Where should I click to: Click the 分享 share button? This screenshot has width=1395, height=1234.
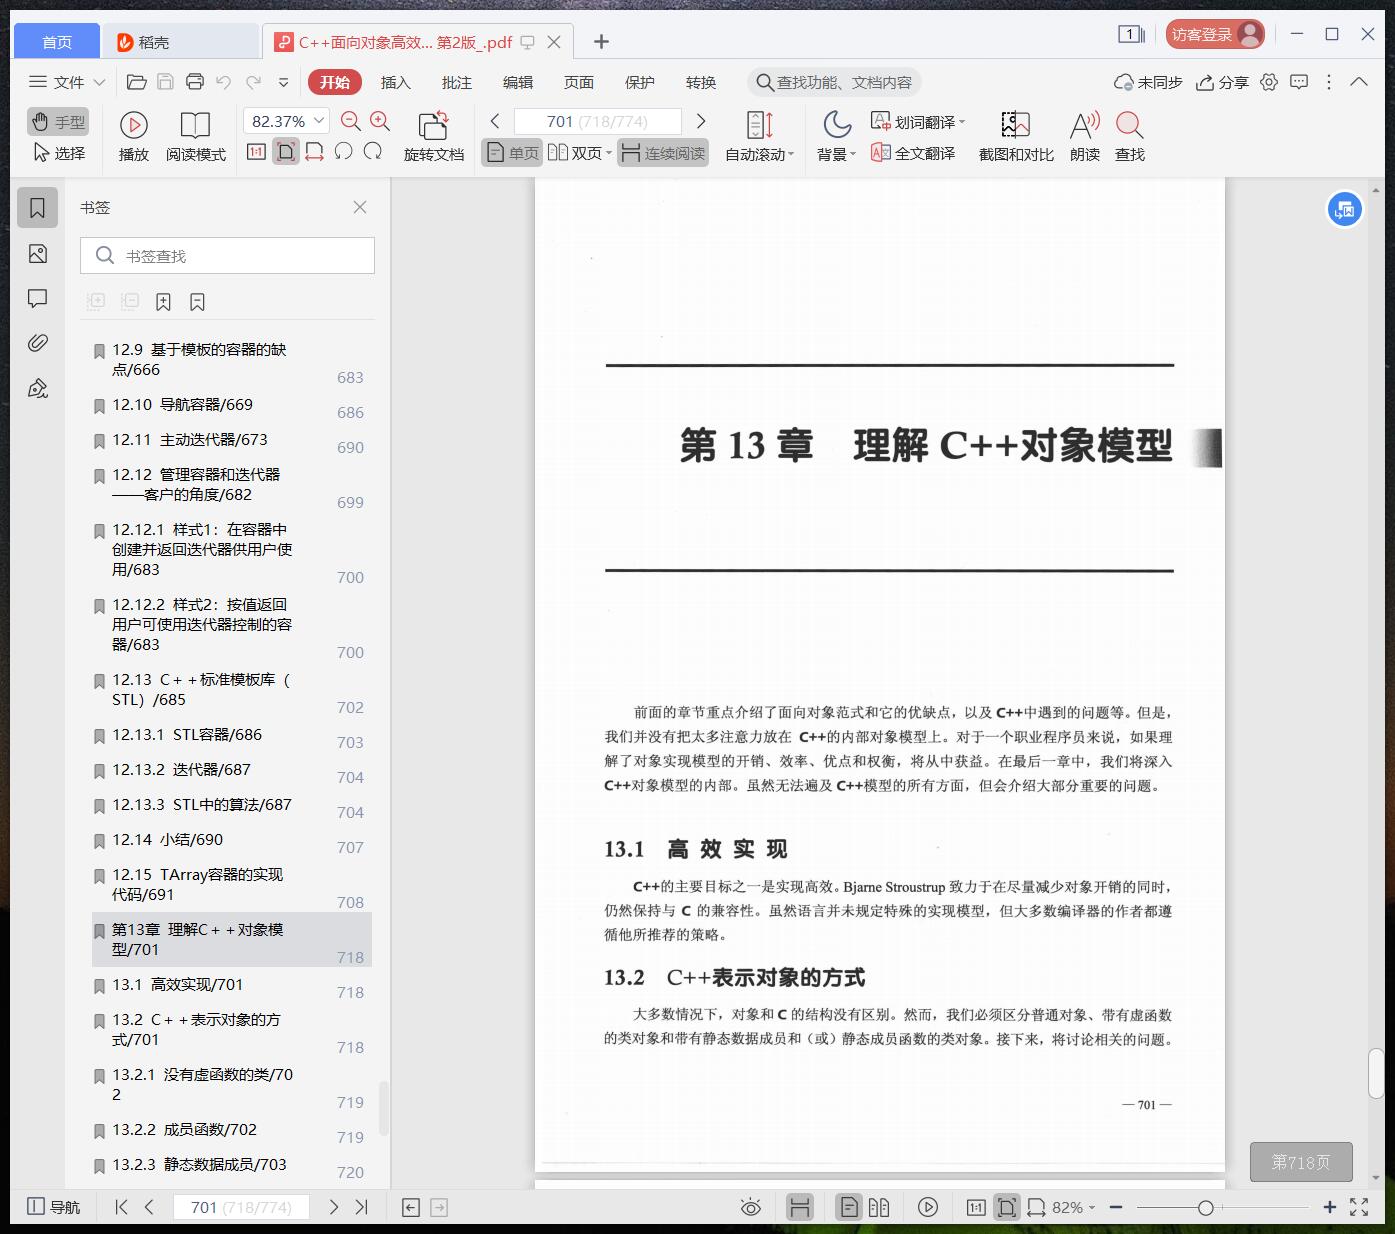[x=1223, y=82]
